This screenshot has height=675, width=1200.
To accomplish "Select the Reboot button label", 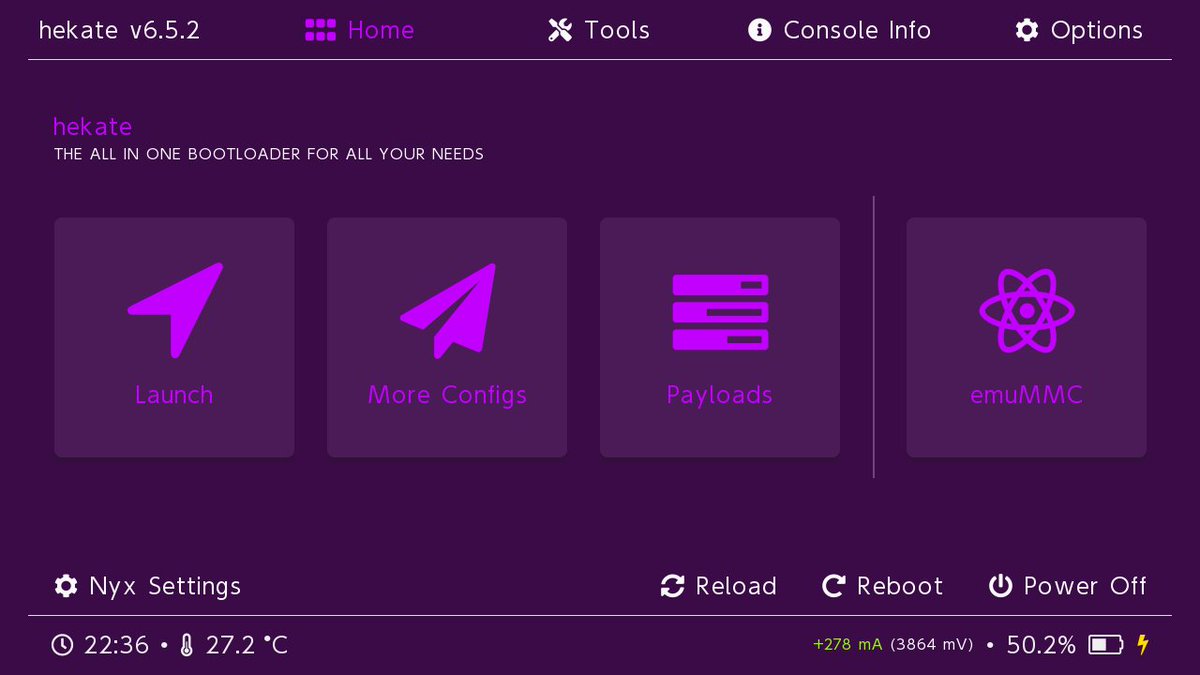I will [900, 586].
